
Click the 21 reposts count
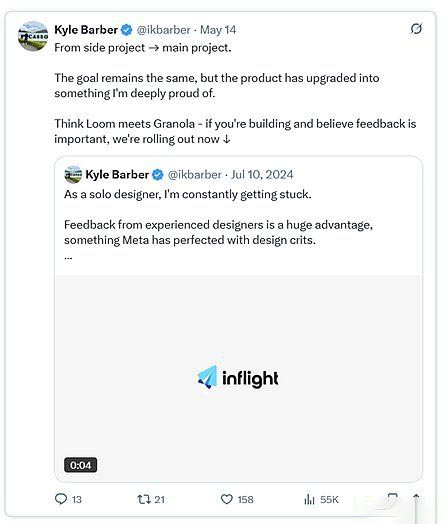pyautogui.click(x=159, y=500)
